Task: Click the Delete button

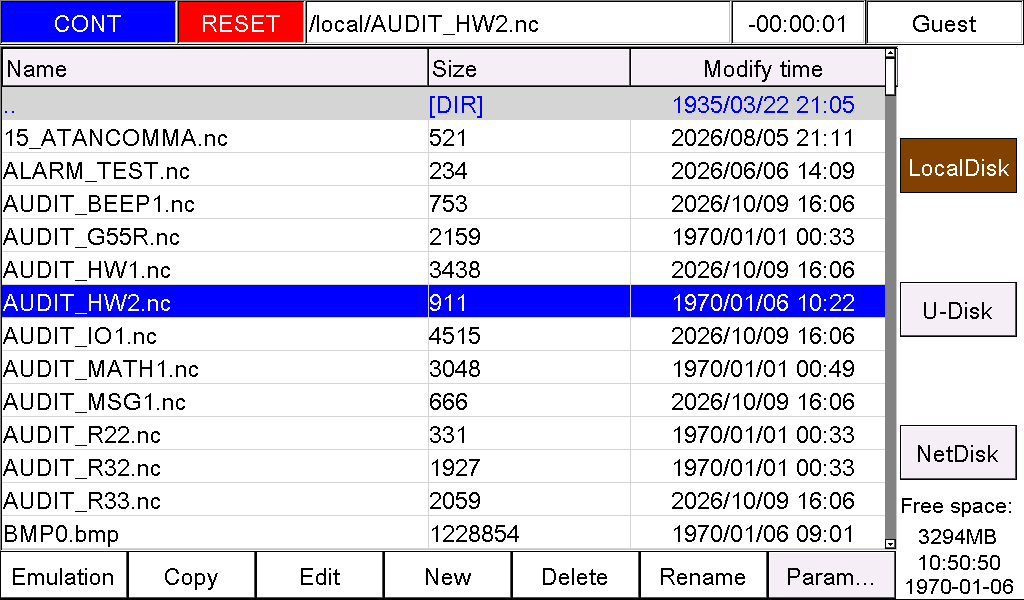Action: [x=575, y=576]
